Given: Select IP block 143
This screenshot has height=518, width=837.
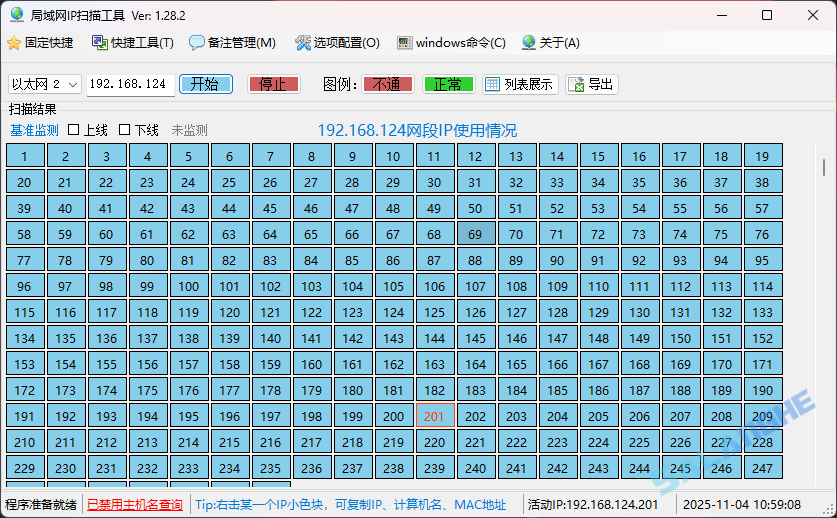Looking at the screenshot, I should click(x=393, y=338).
